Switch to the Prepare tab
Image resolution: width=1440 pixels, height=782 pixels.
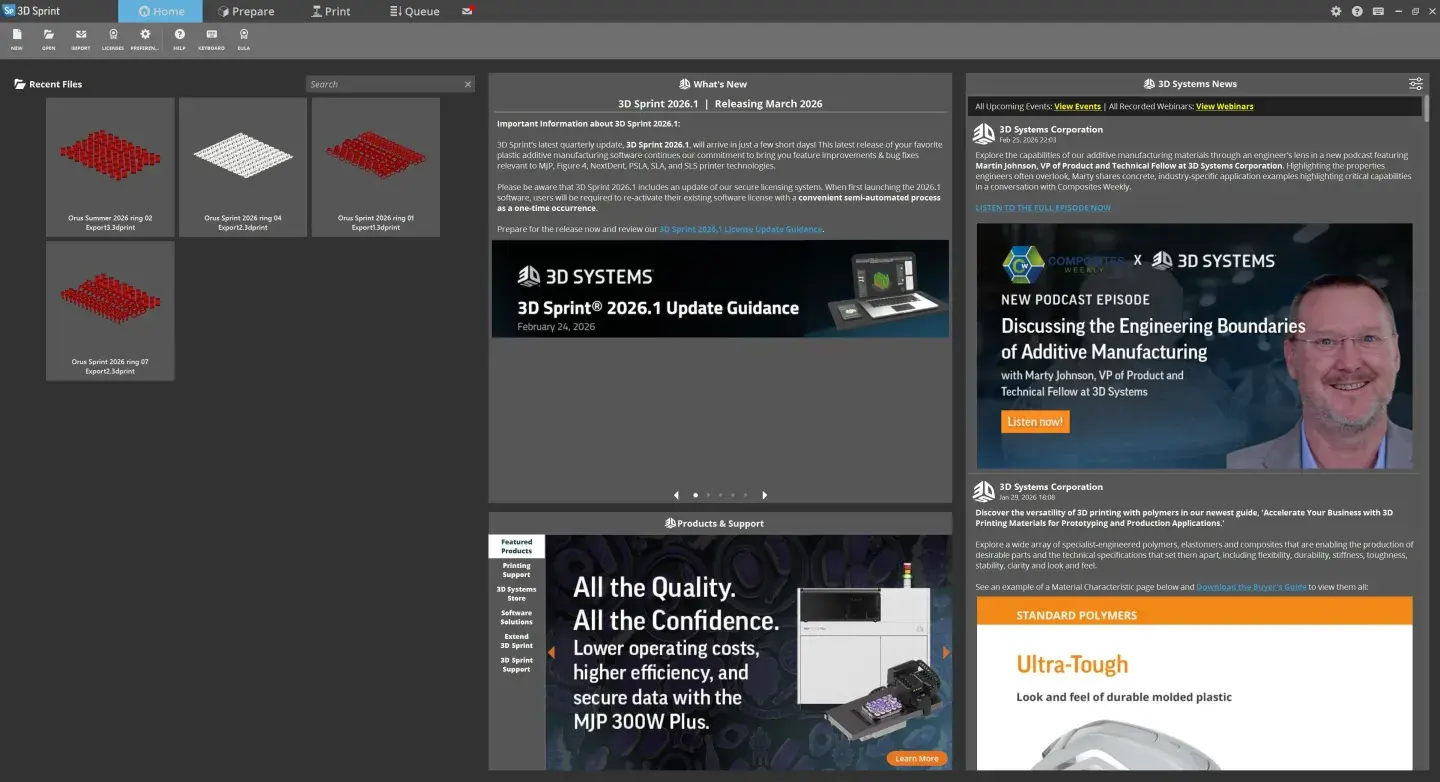(x=246, y=11)
